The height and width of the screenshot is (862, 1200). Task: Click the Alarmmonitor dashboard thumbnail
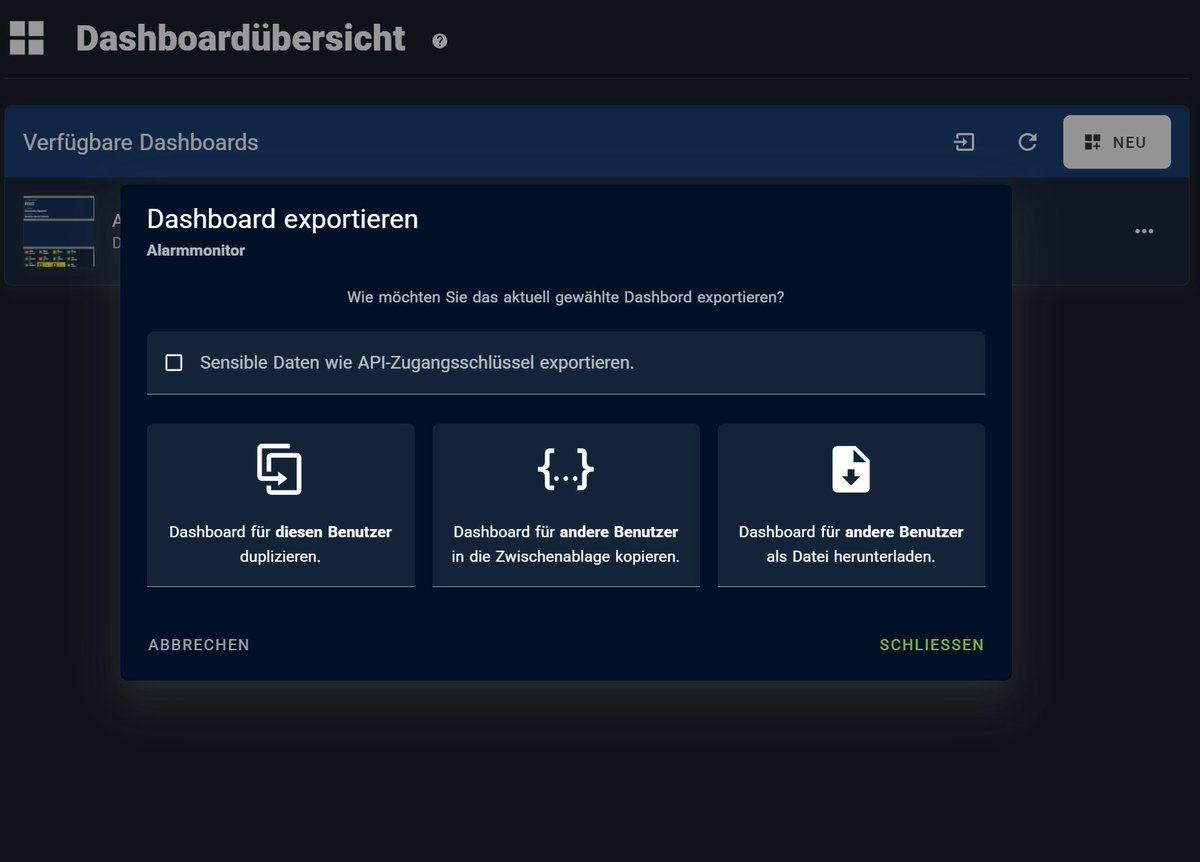click(58, 231)
